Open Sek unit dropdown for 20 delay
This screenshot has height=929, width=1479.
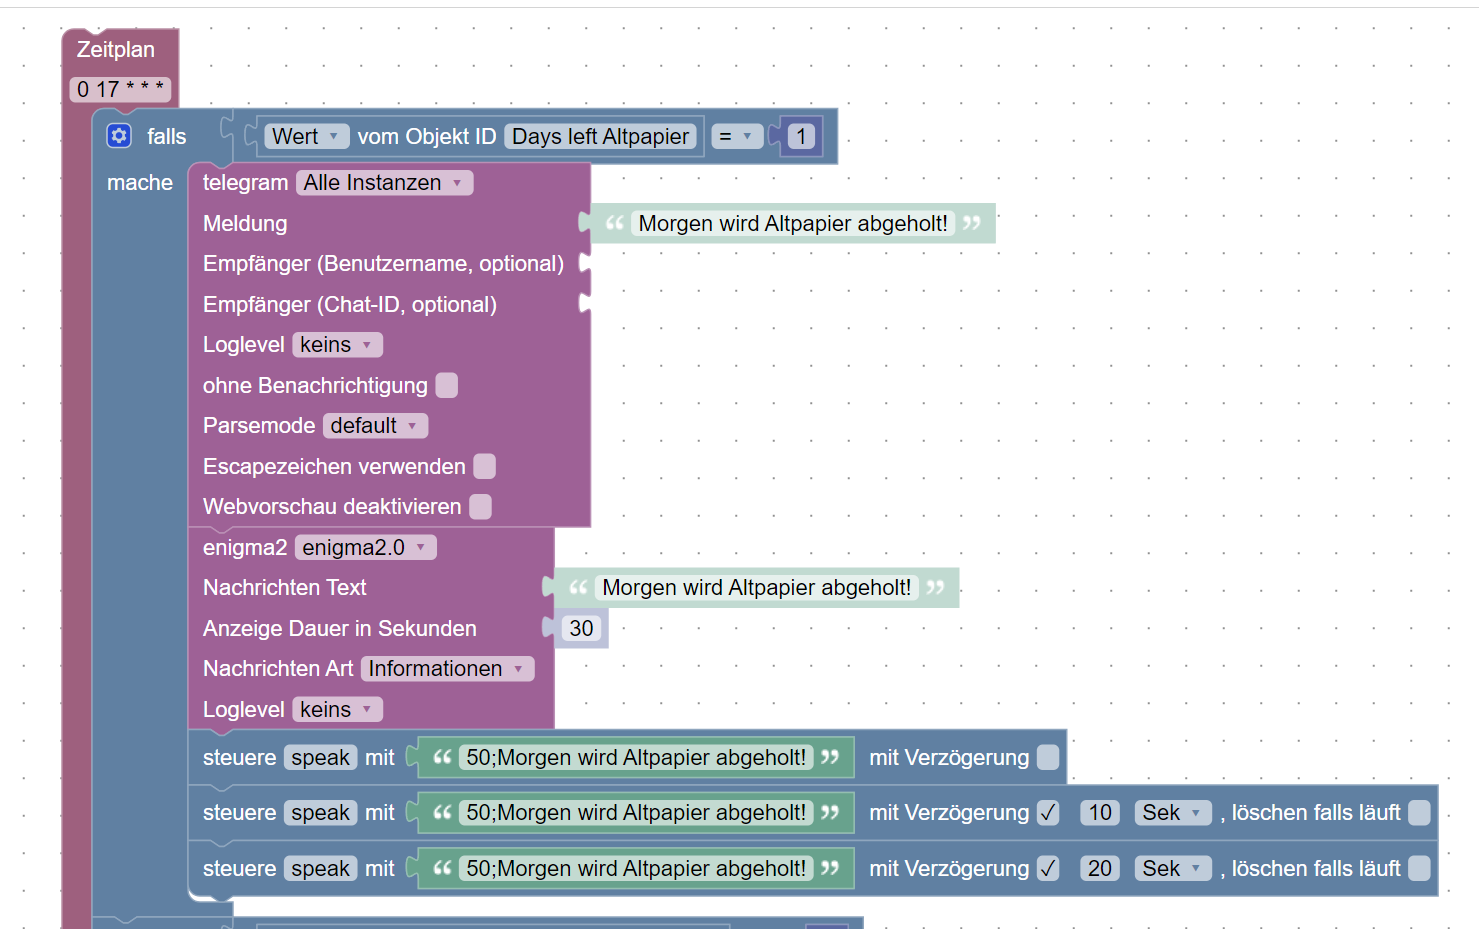tap(1173, 869)
